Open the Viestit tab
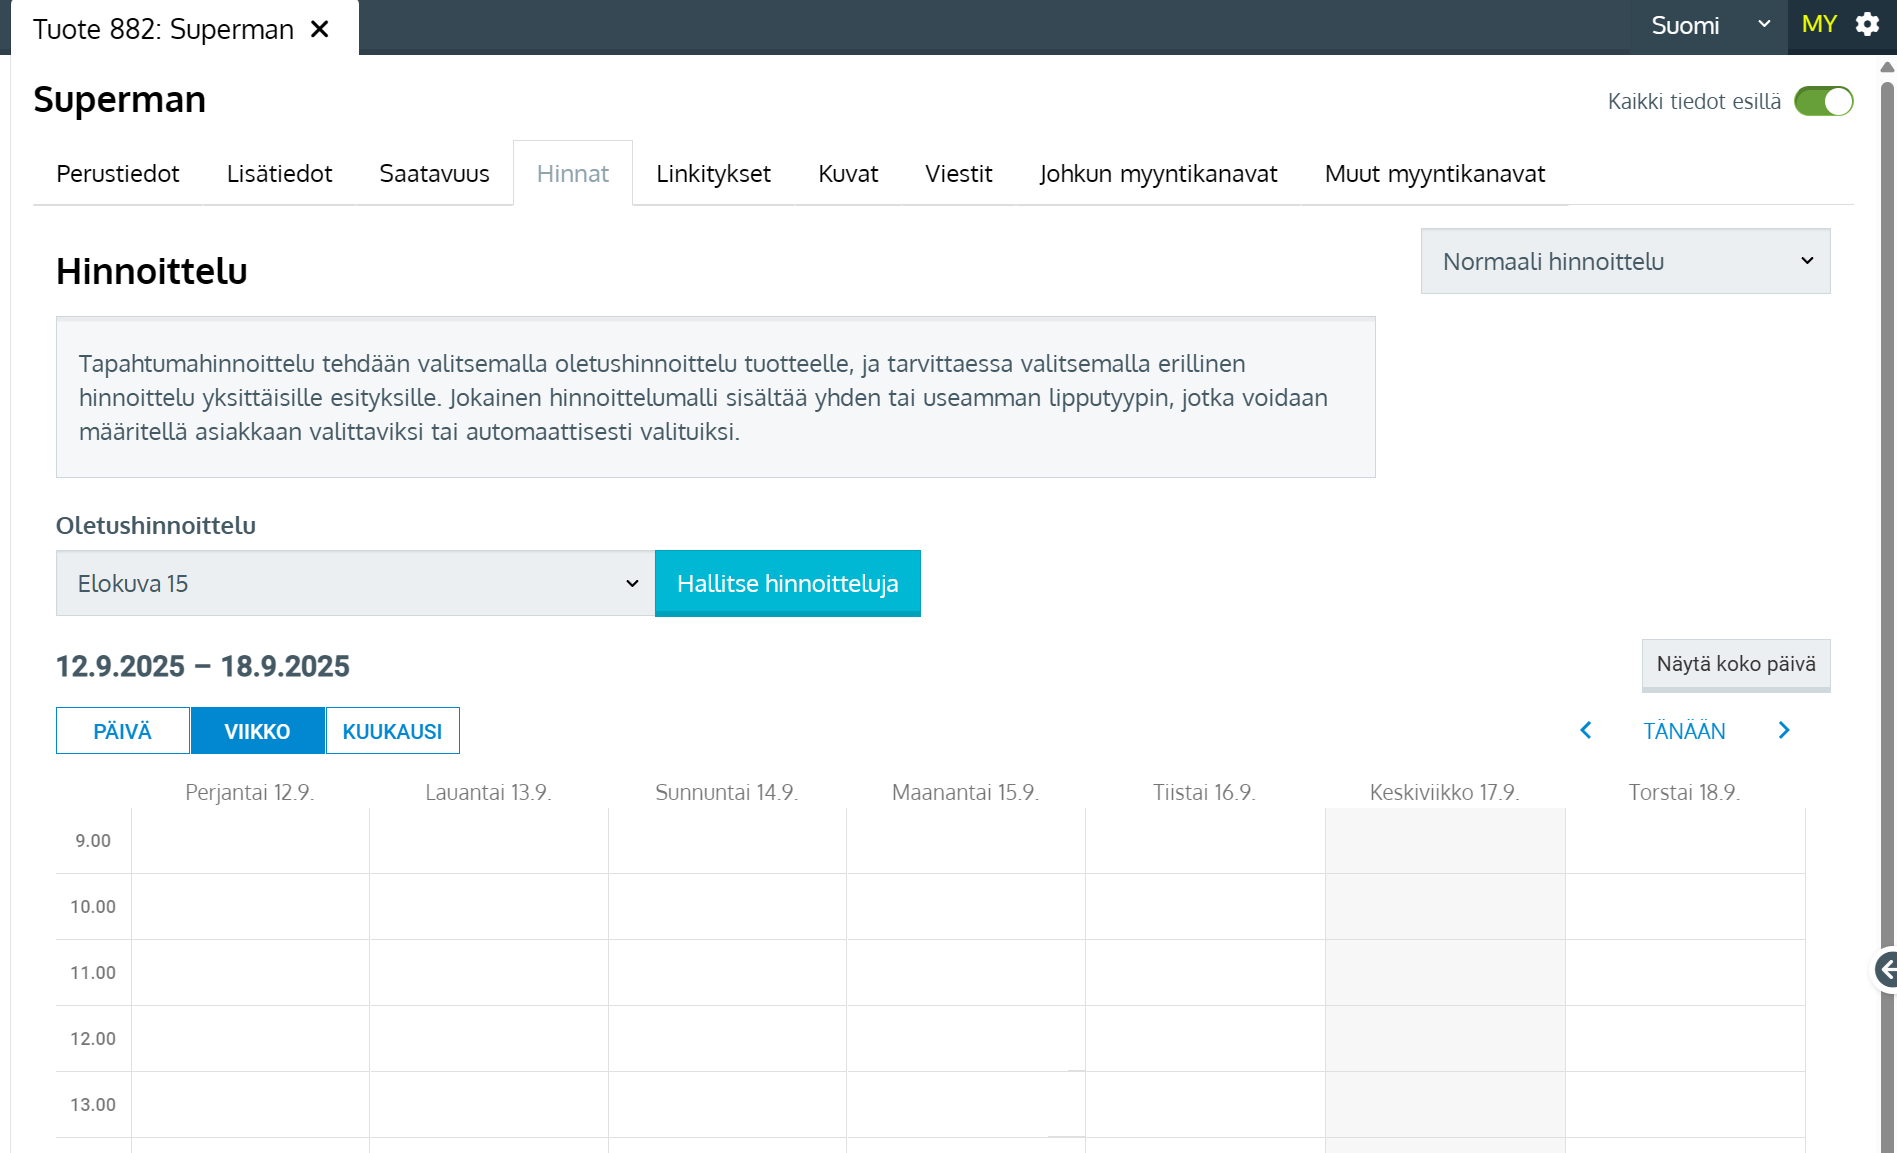This screenshot has height=1153, width=1897. pyautogui.click(x=958, y=174)
